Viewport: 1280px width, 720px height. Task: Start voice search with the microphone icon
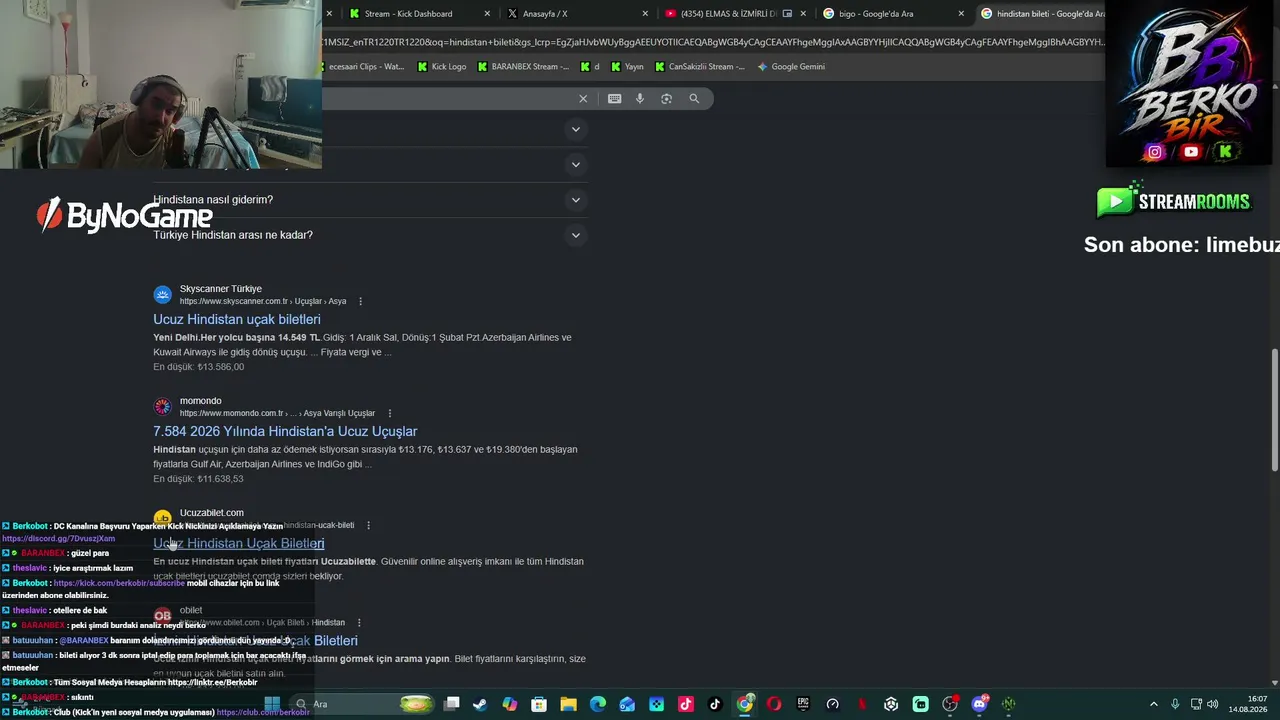point(640,98)
